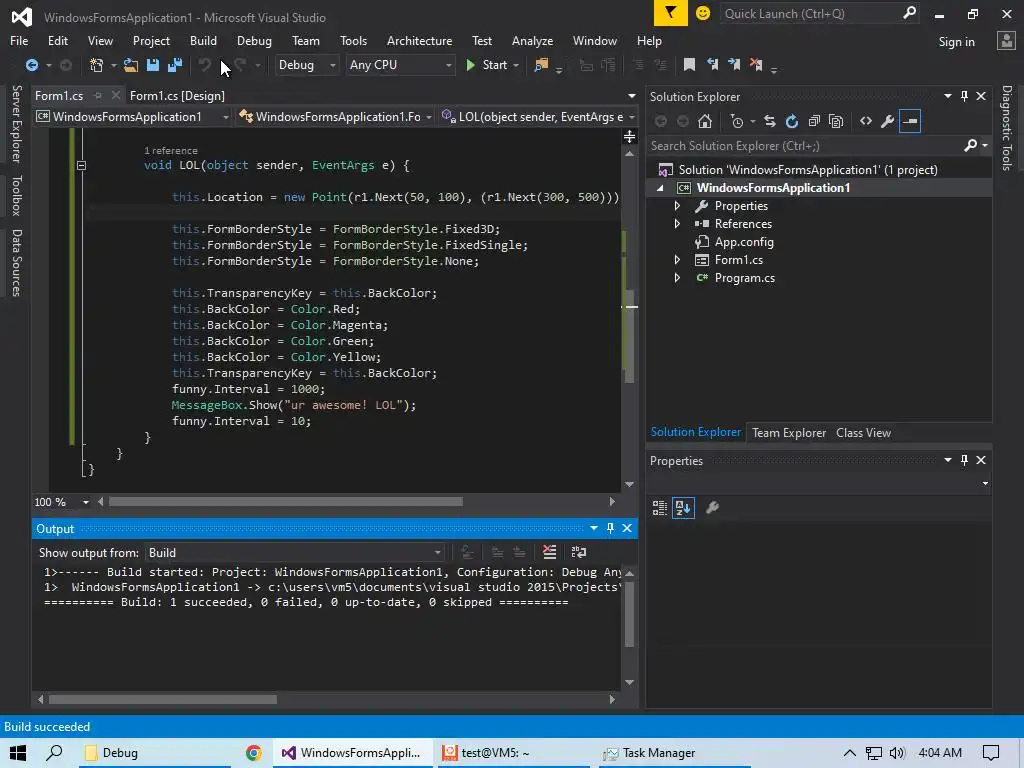Click View Code icon in Solution Explorer
Viewport: 1024px width, 768px height.
(x=866, y=121)
